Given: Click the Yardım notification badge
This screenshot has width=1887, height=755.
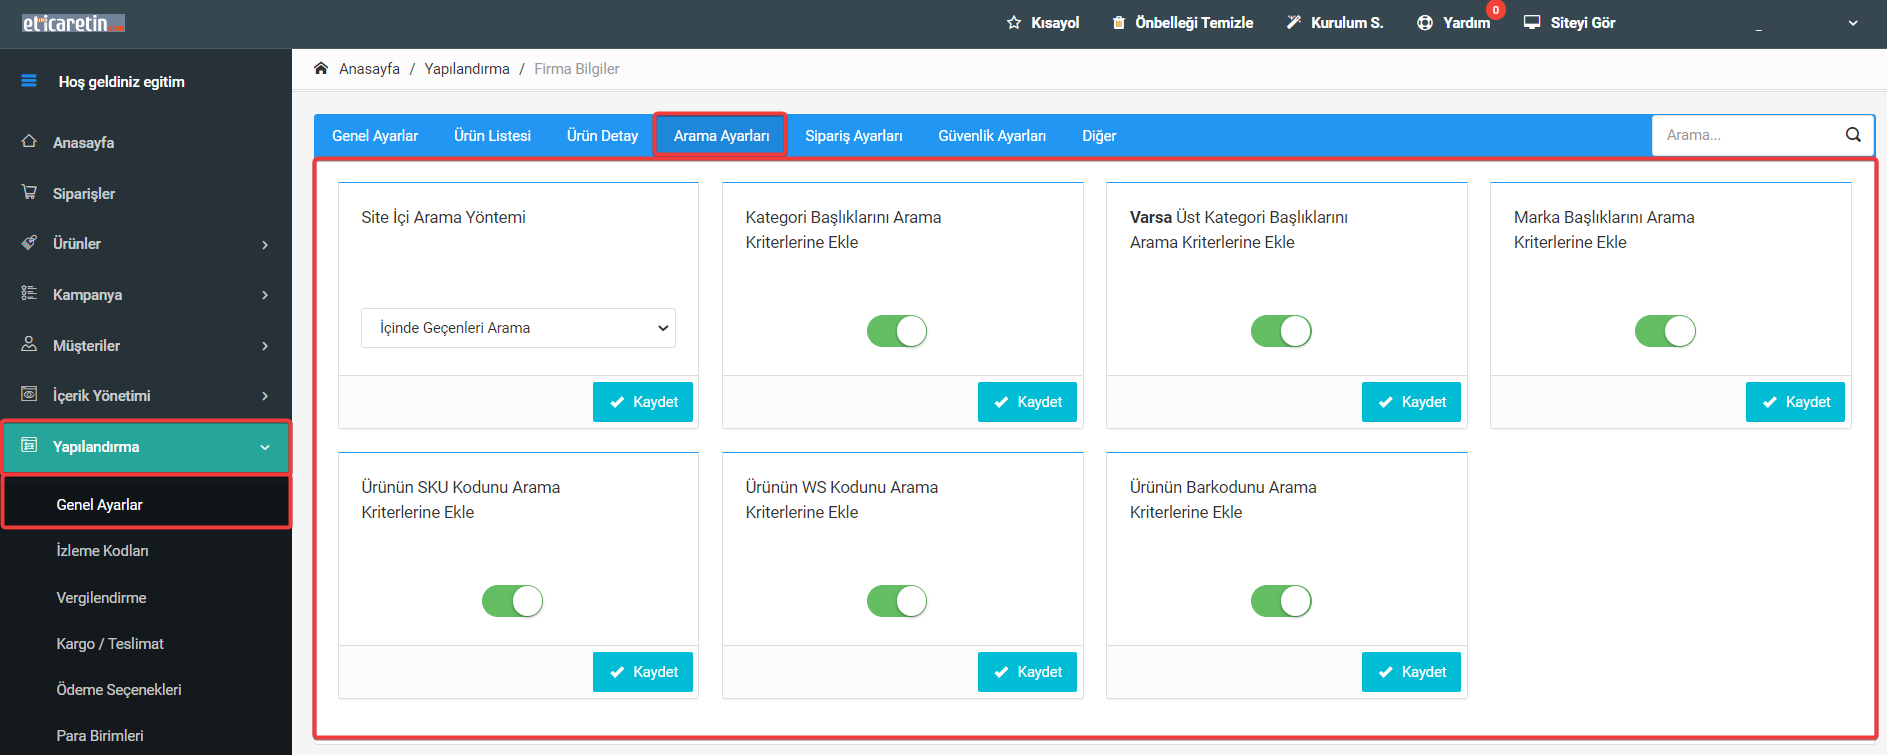Looking at the screenshot, I should [1496, 10].
